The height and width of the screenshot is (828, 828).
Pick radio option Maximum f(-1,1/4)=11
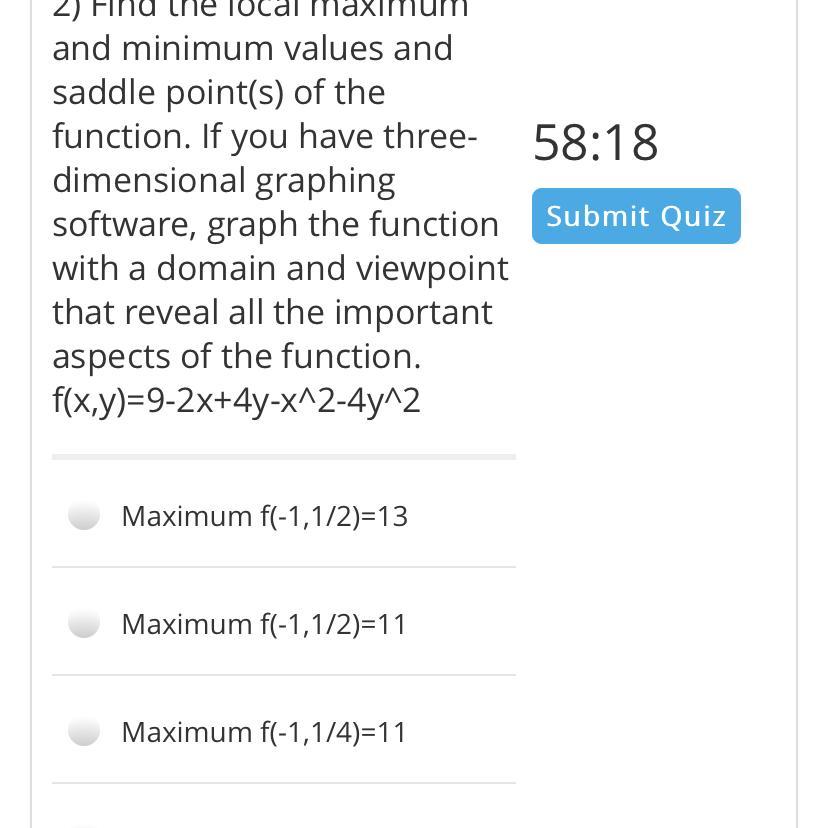(84, 732)
